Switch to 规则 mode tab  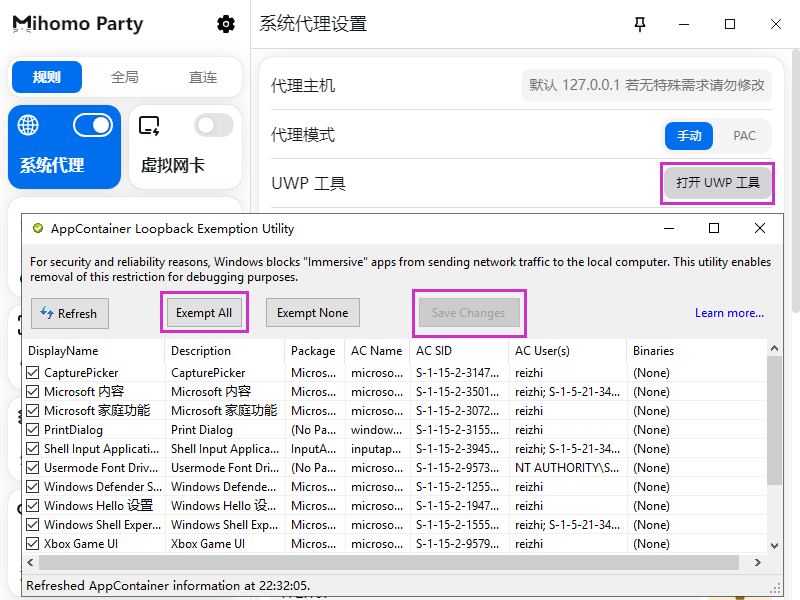47,77
